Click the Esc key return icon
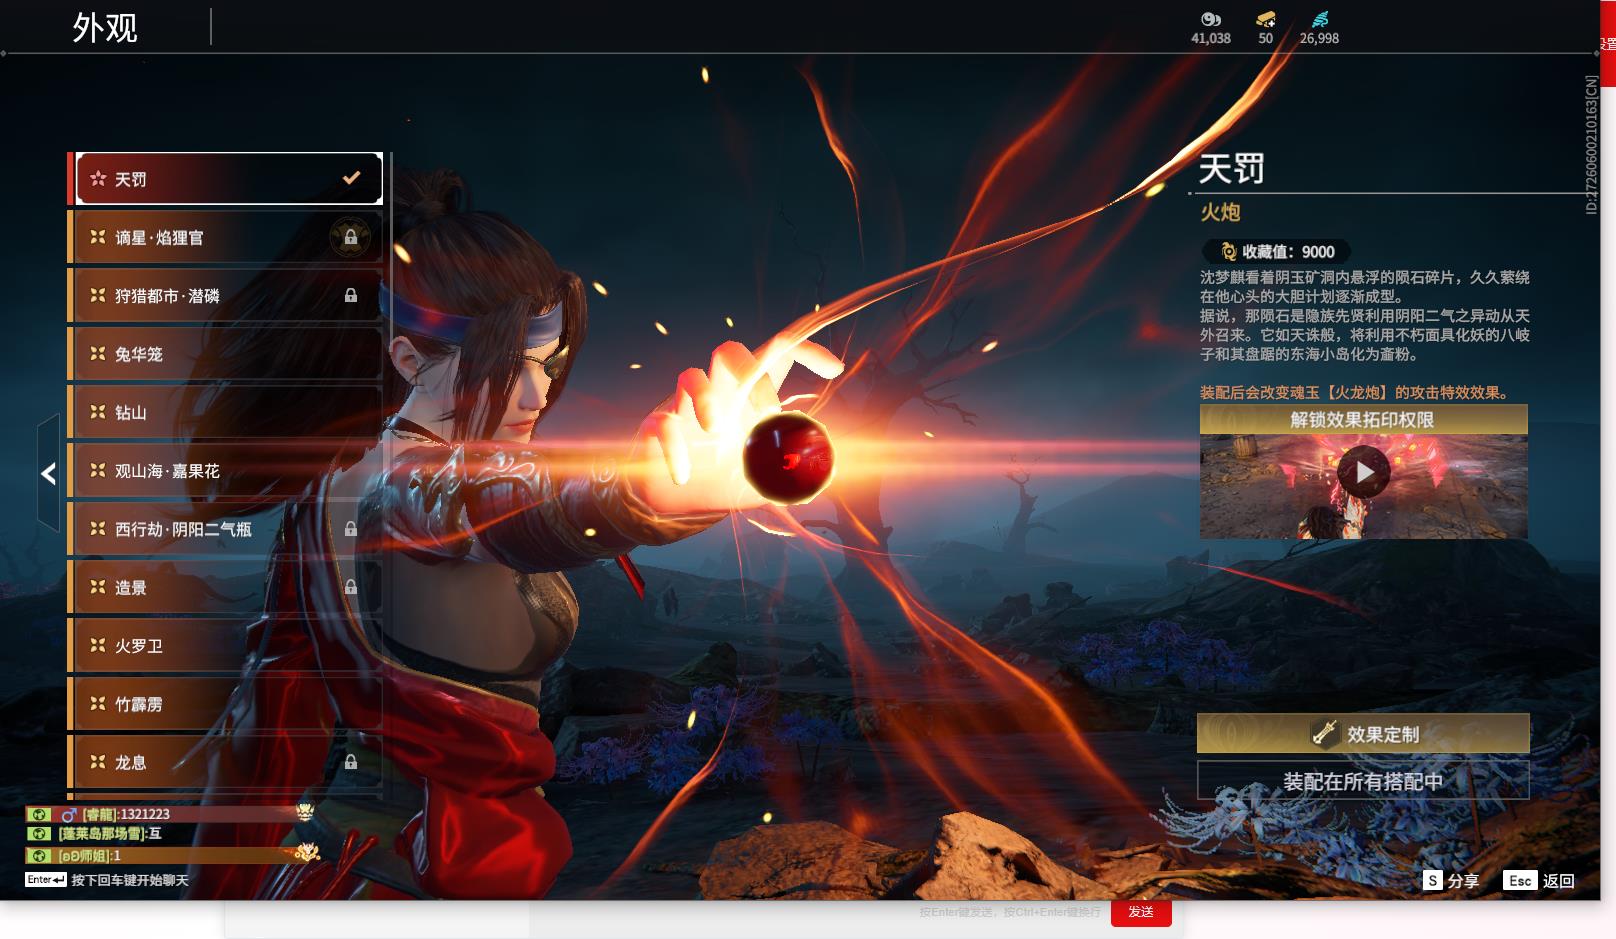Image resolution: width=1616 pixels, height=939 pixels. (1520, 880)
